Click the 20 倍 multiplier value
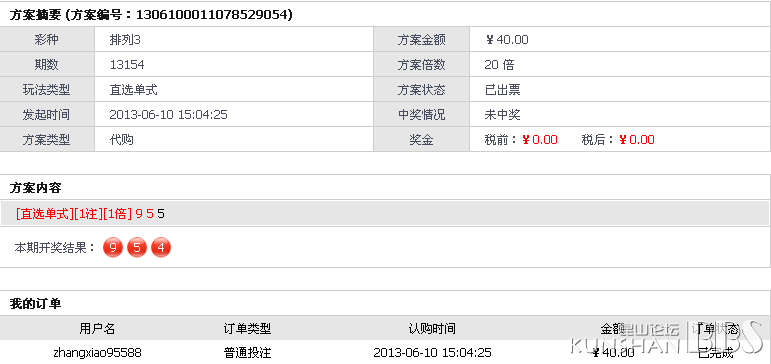Screen dimensions: 771x364 click(499, 65)
